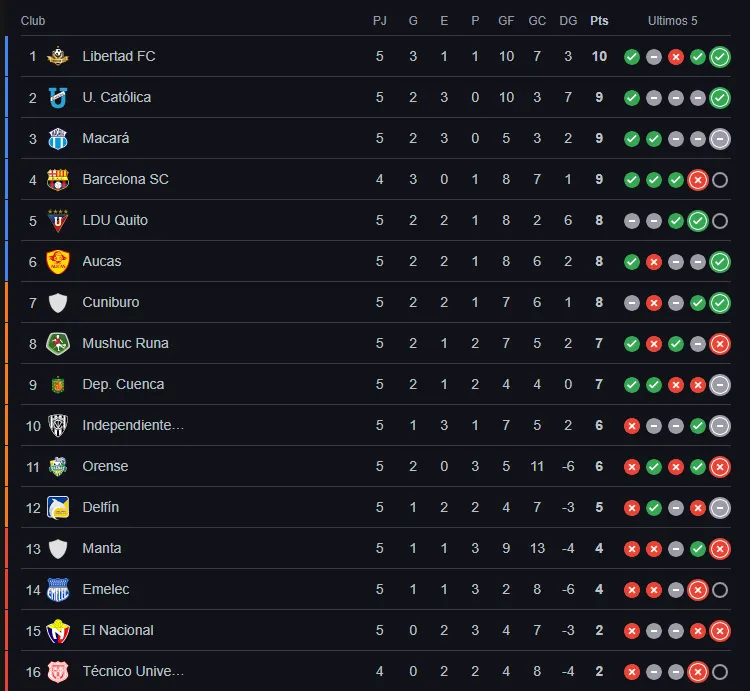The image size is (750, 691).
Task: Click the PJ column header
Action: (380, 21)
